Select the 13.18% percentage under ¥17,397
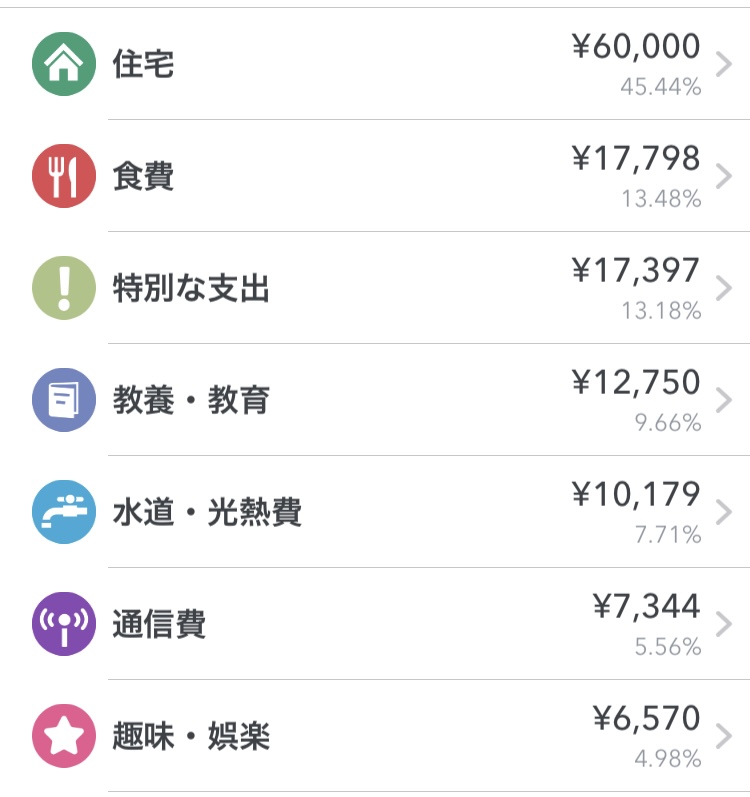 click(661, 311)
